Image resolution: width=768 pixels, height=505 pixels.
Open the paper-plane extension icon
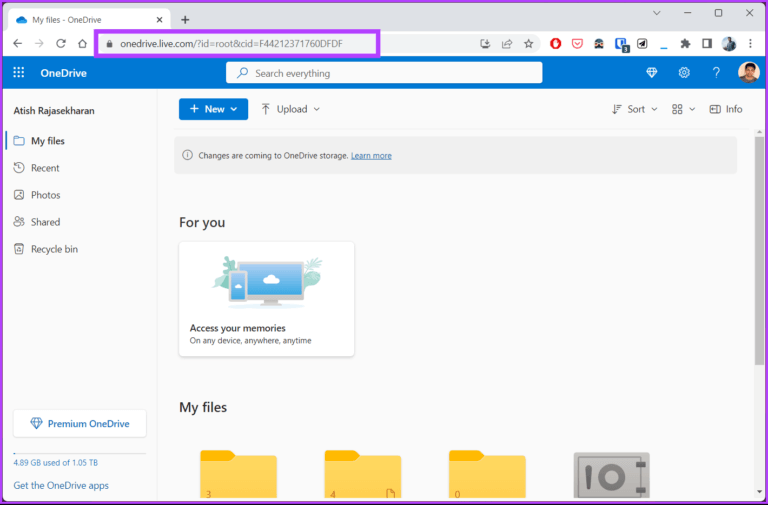point(642,44)
